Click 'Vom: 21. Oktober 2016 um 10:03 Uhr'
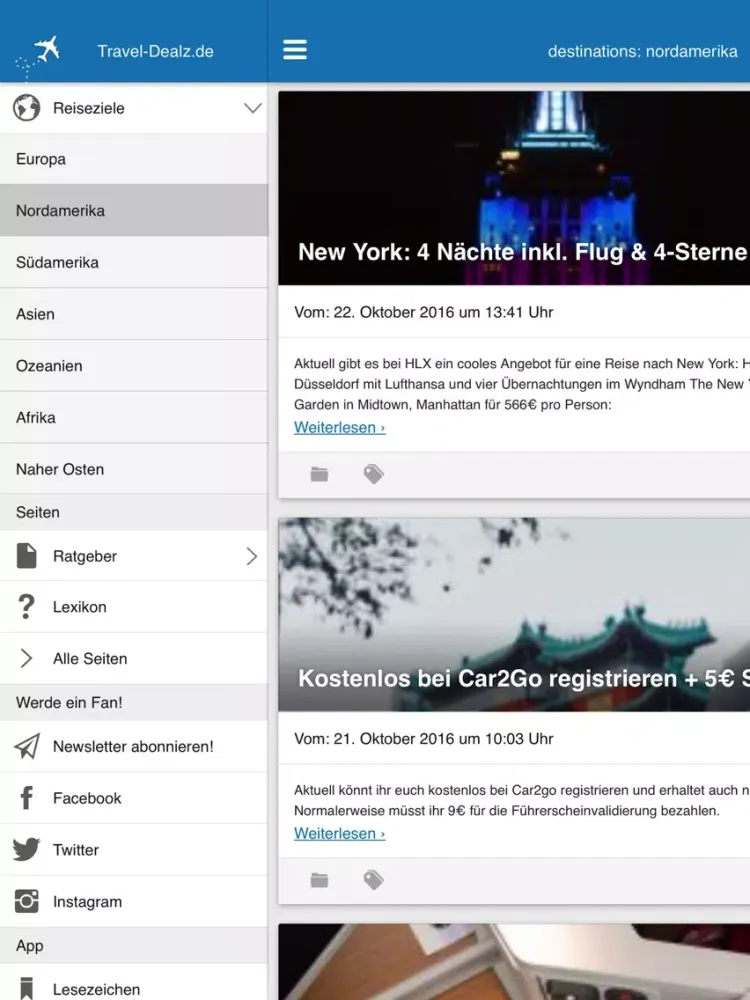 click(423, 739)
